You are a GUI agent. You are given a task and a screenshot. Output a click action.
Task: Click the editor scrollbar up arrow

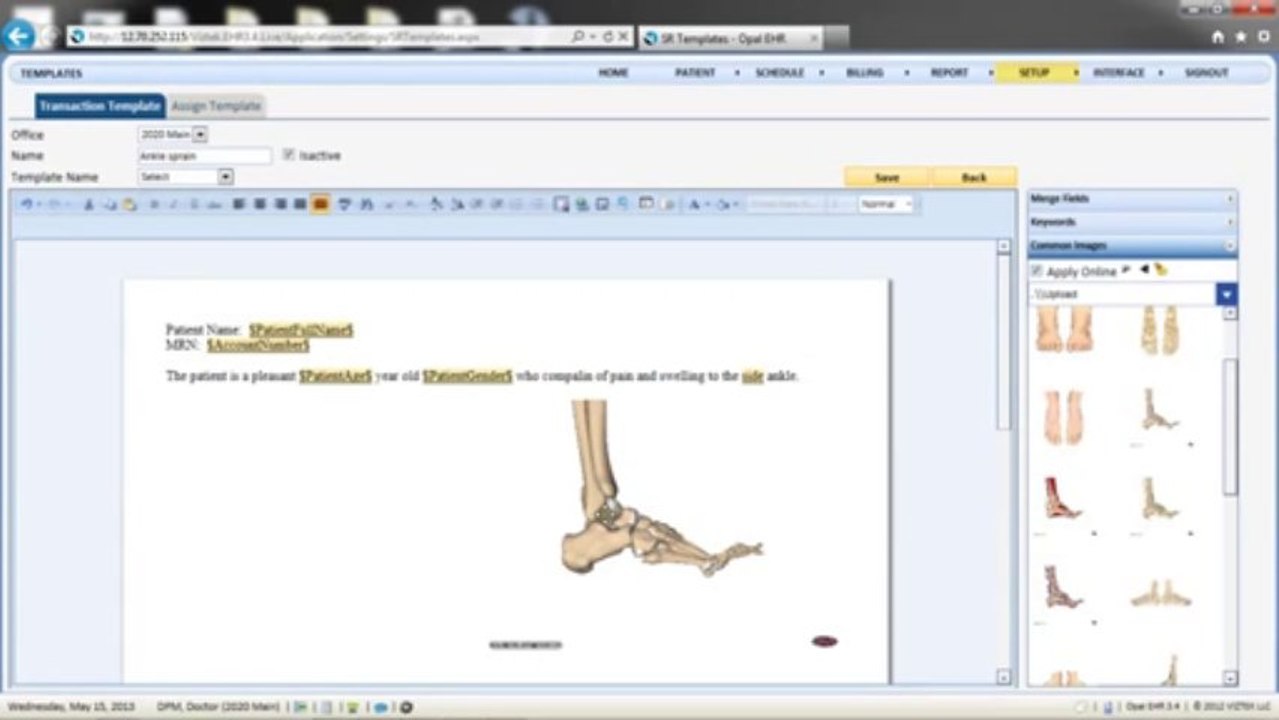coord(1004,247)
